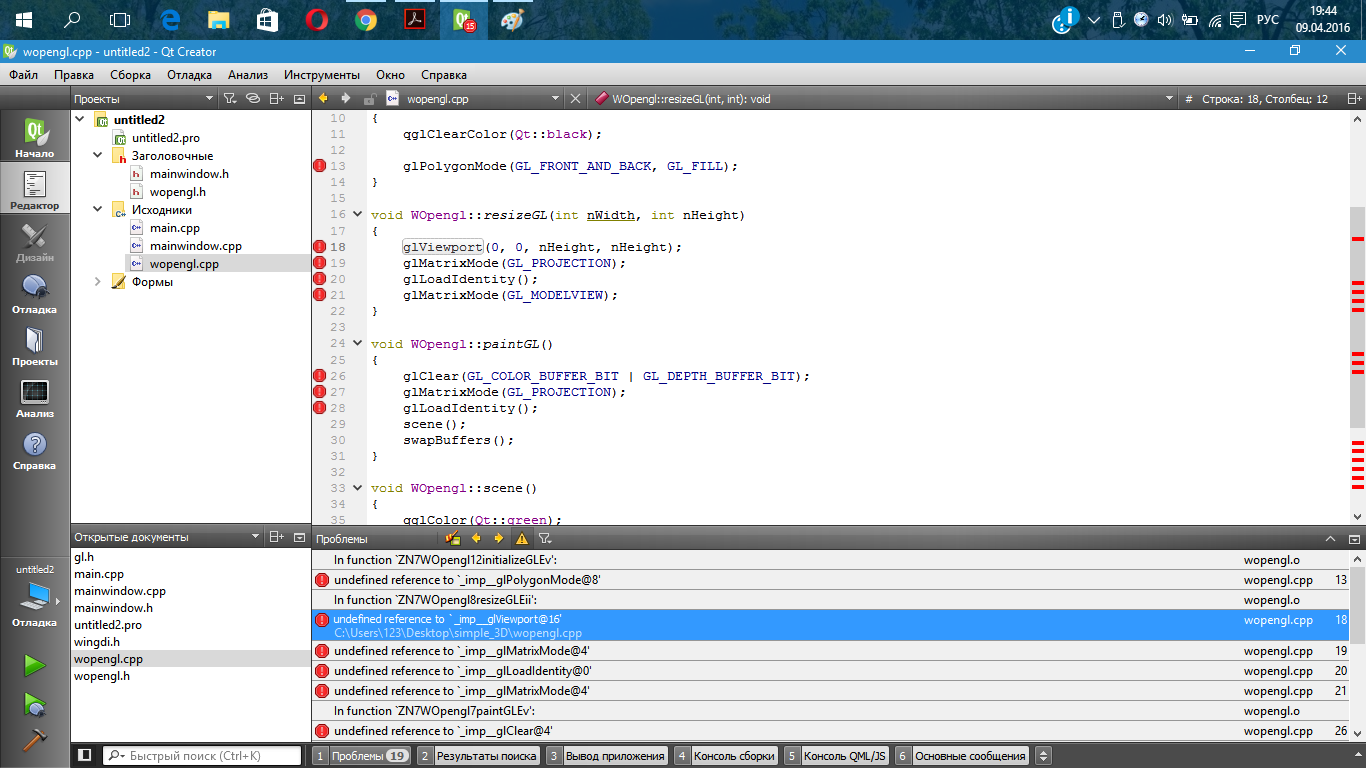Go to next issue in Проблемы
Image resolution: width=1371 pixels, height=770 pixels.
[x=499, y=538]
